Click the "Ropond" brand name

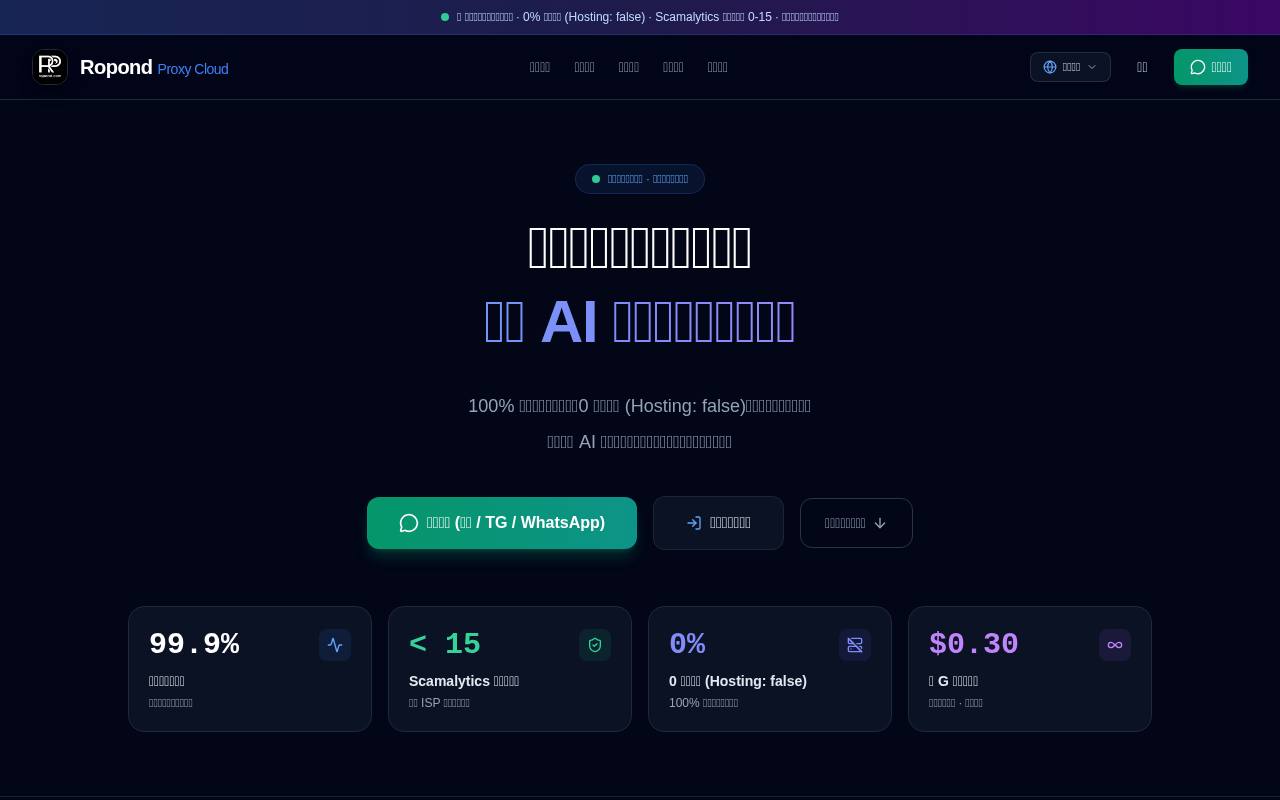click(x=116, y=67)
